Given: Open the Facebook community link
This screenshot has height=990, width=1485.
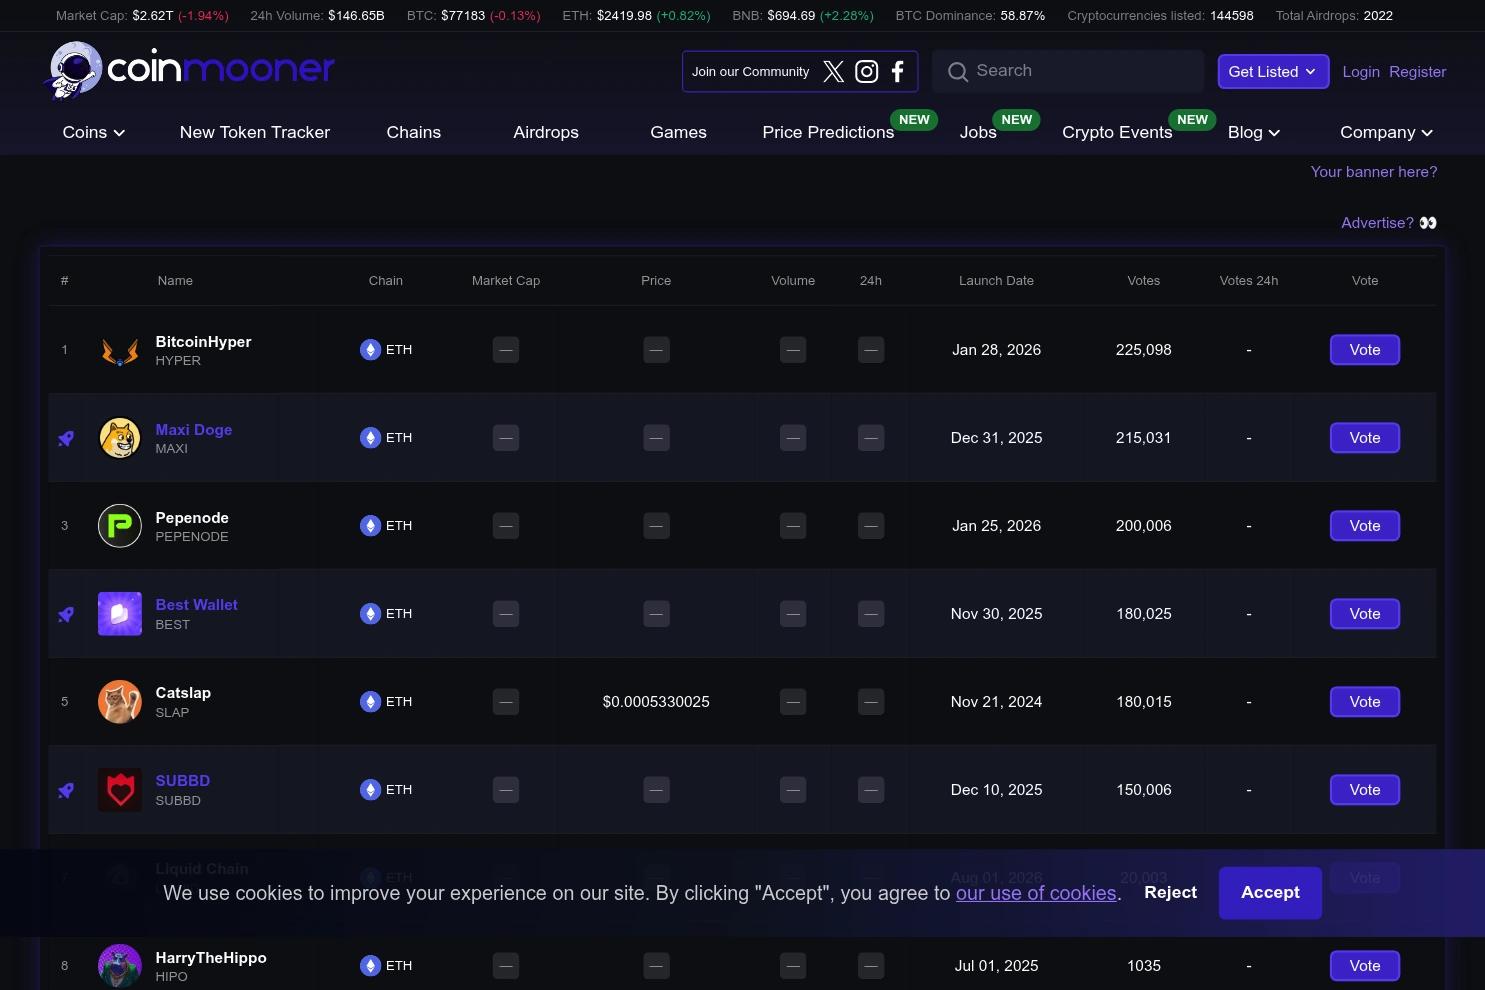Looking at the screenshot, I should point(898,72).
